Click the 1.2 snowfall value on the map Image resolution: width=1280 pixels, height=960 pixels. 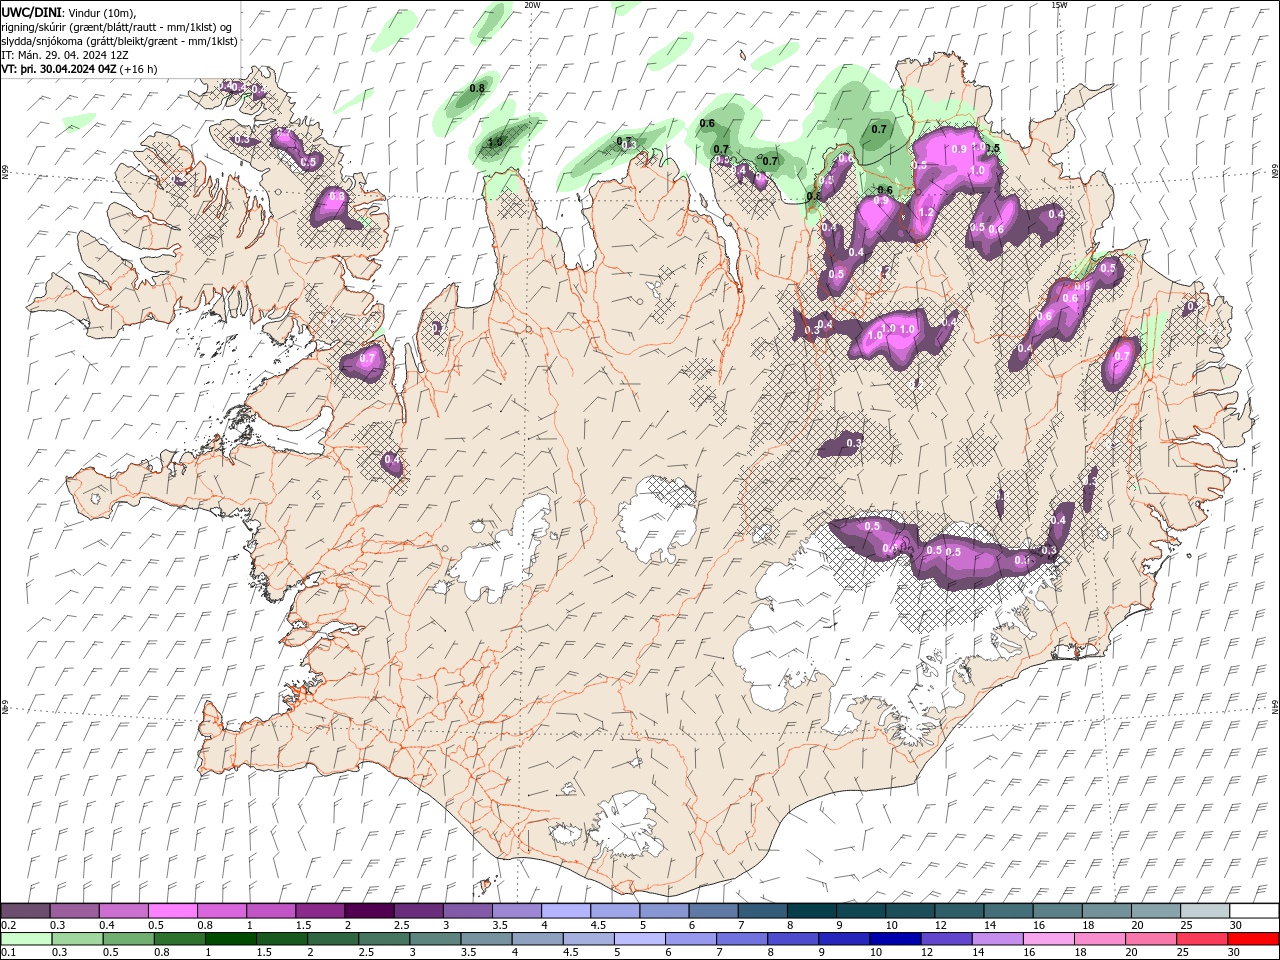tap(926, 213)
